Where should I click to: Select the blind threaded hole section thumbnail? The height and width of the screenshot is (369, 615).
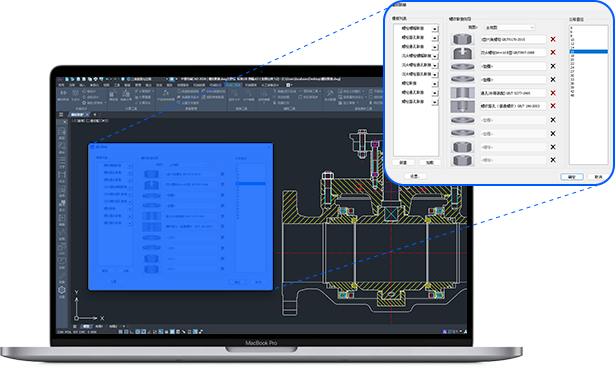(x=462, y=106)
